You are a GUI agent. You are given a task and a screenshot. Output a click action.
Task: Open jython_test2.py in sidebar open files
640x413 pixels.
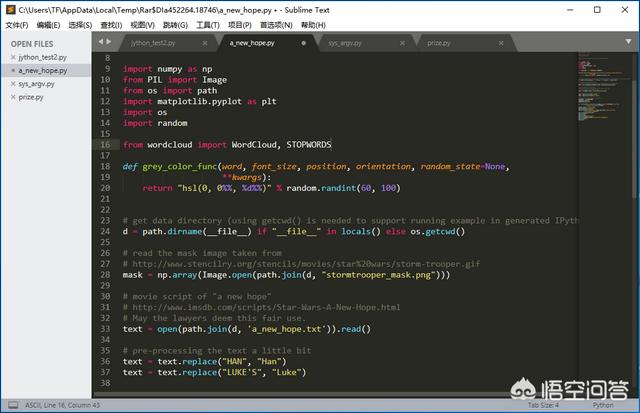click(42, 57)
